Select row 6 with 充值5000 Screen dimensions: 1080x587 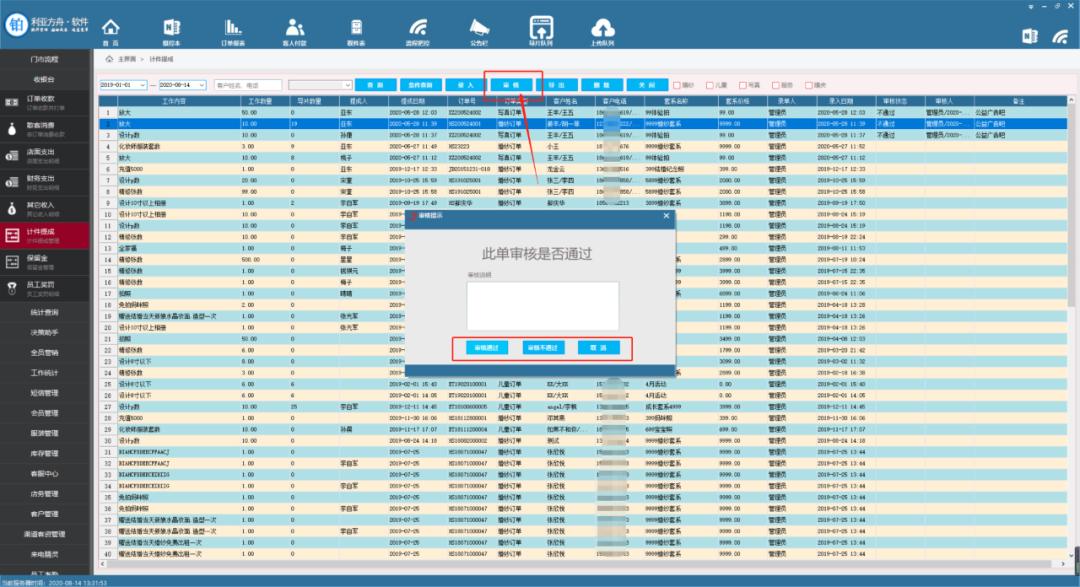584,169
